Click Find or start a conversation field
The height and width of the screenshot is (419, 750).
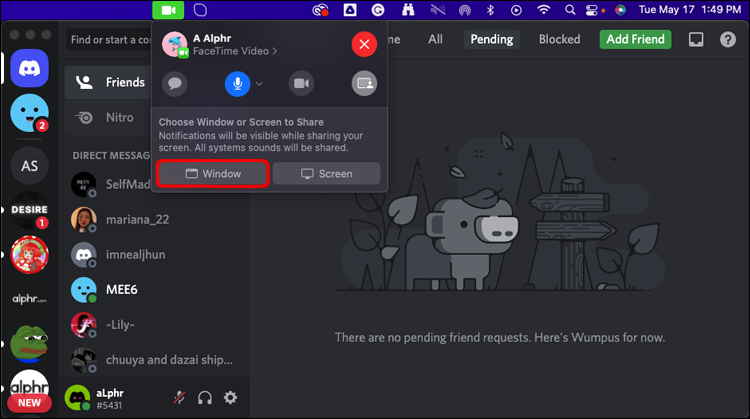click(x=110, y=40)
